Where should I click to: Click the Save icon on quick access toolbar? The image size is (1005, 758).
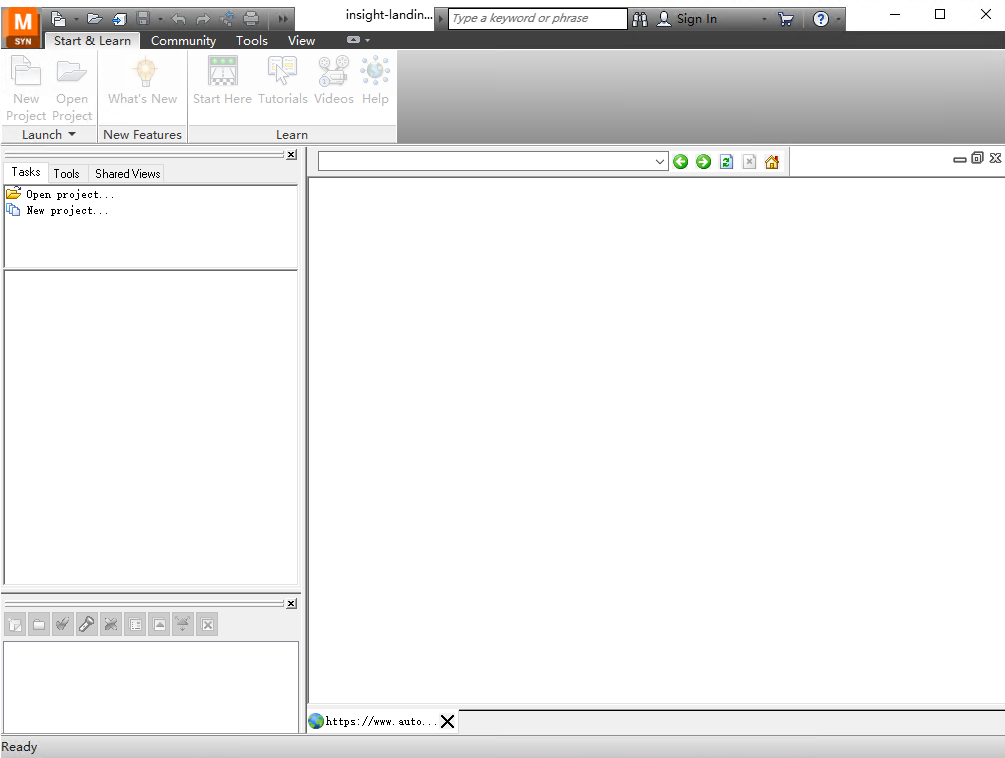point(145,18)
